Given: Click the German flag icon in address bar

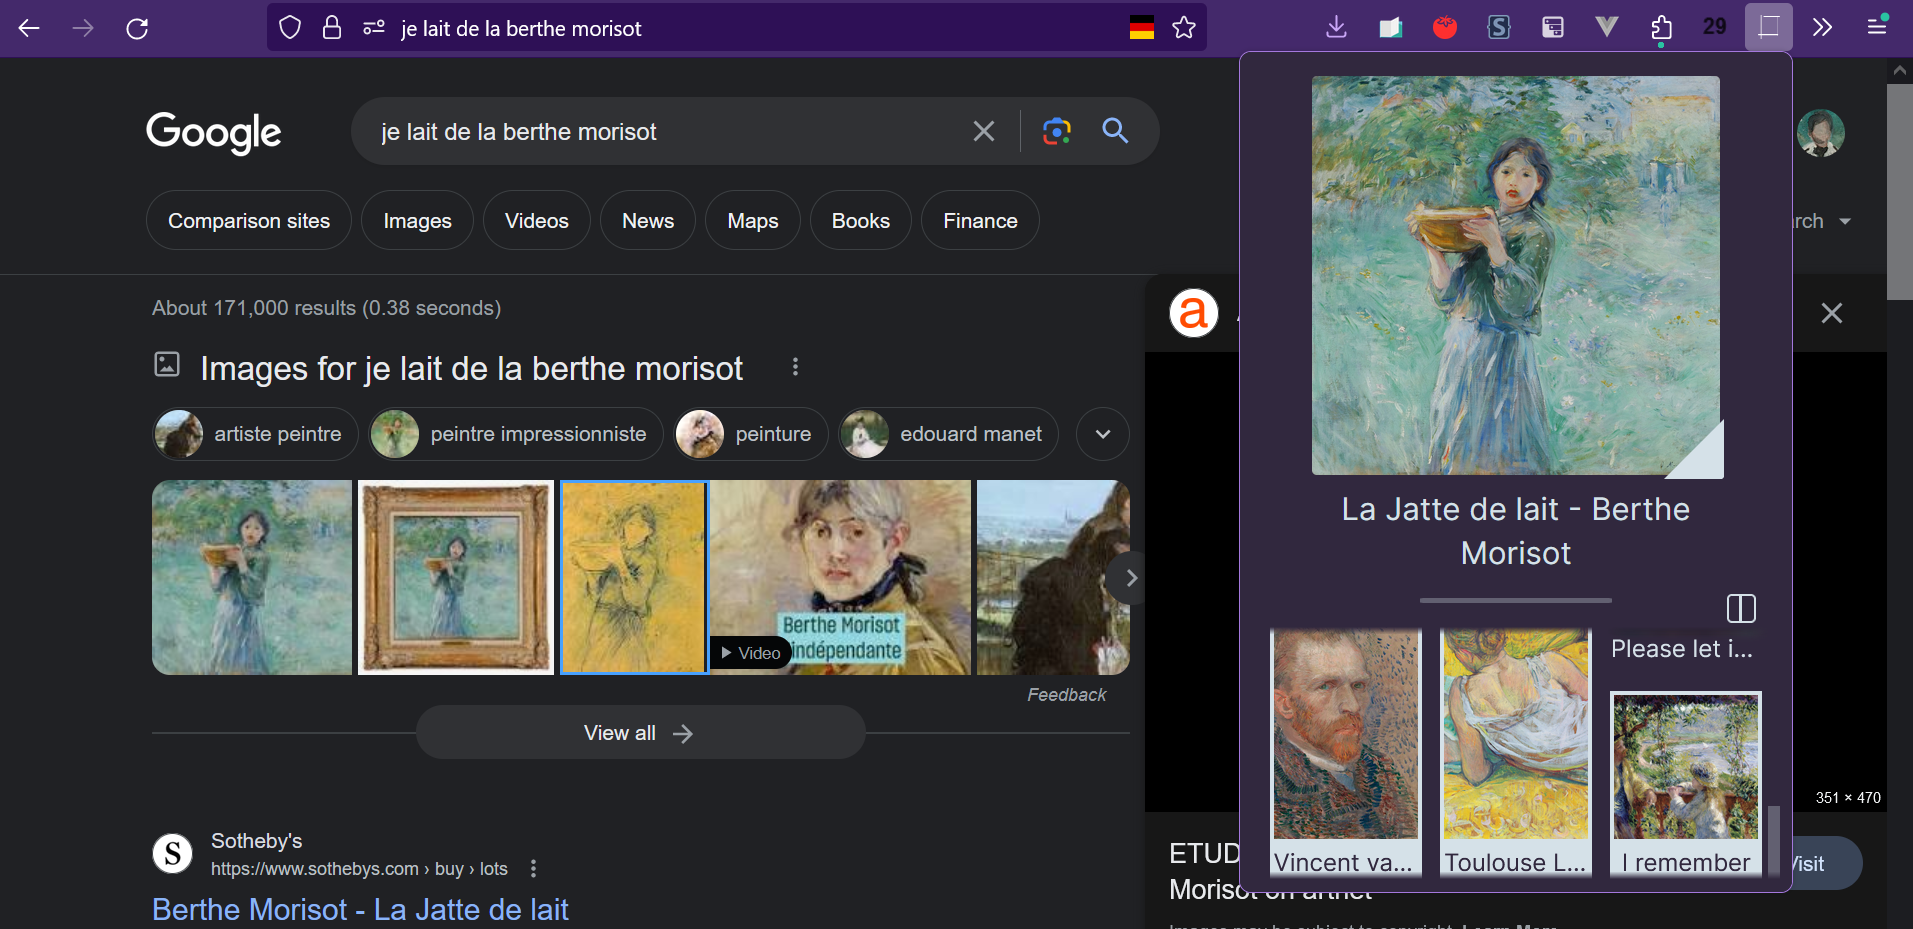Looking at the screenshot, I should click(x=1142, y=28).
